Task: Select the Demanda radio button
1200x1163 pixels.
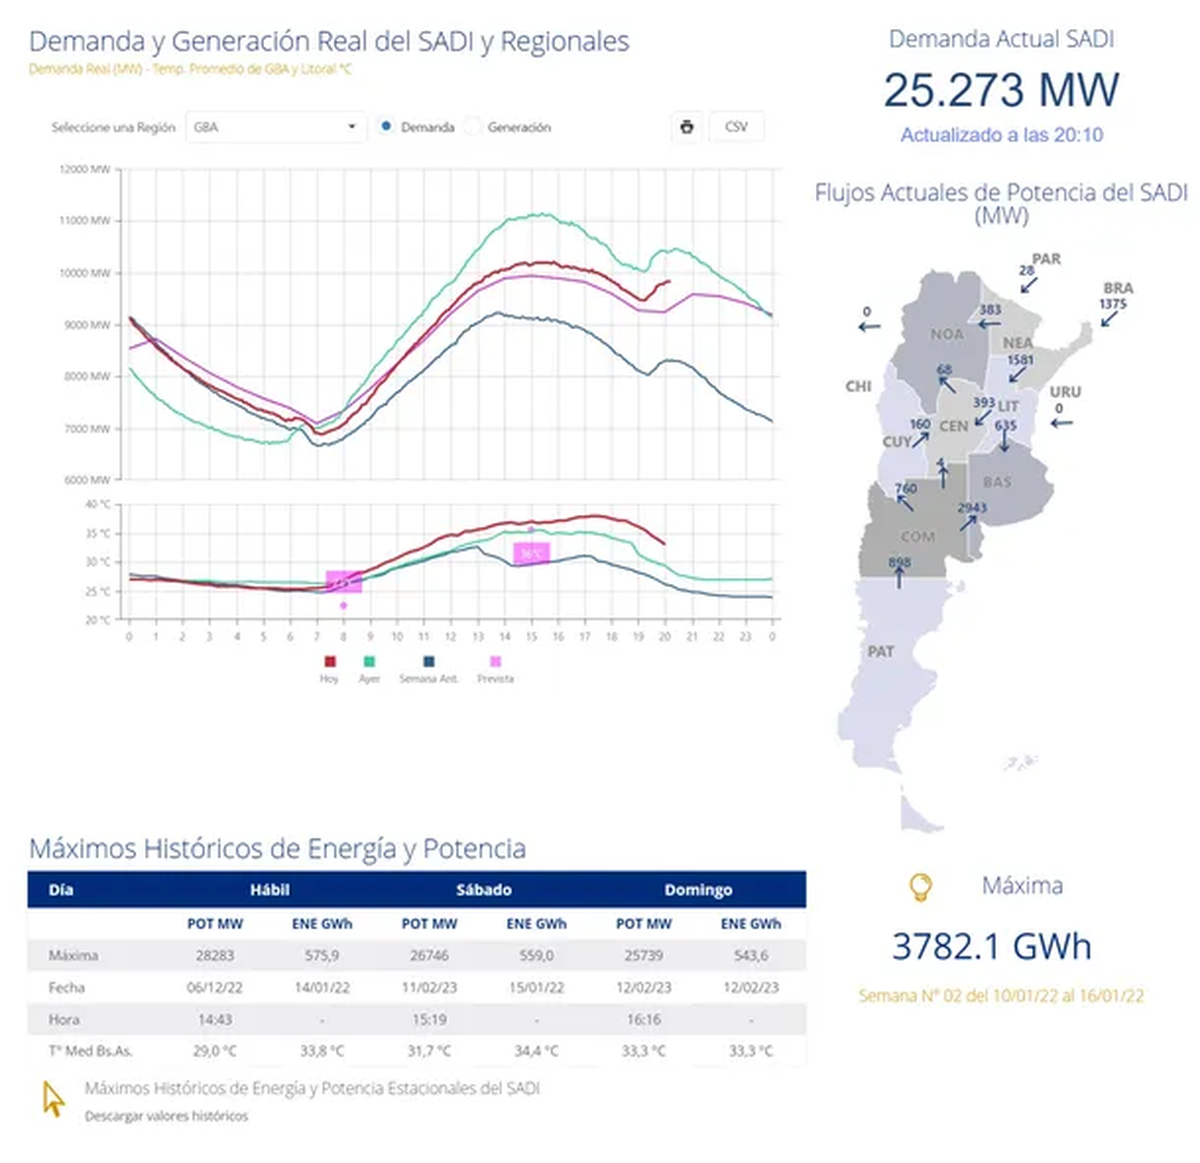Action: point(384,127)
